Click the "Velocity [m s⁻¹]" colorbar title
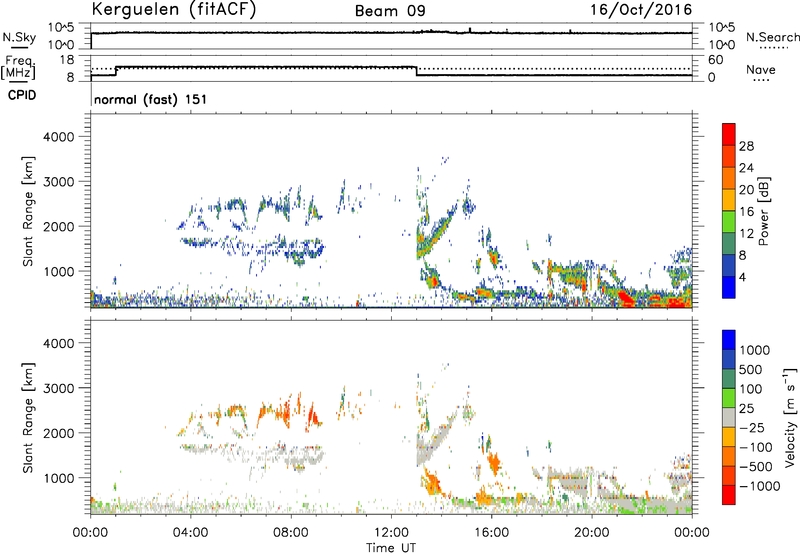Image resolution: width=800 pixels, height=554 pixels. click(x=791, y=417)
